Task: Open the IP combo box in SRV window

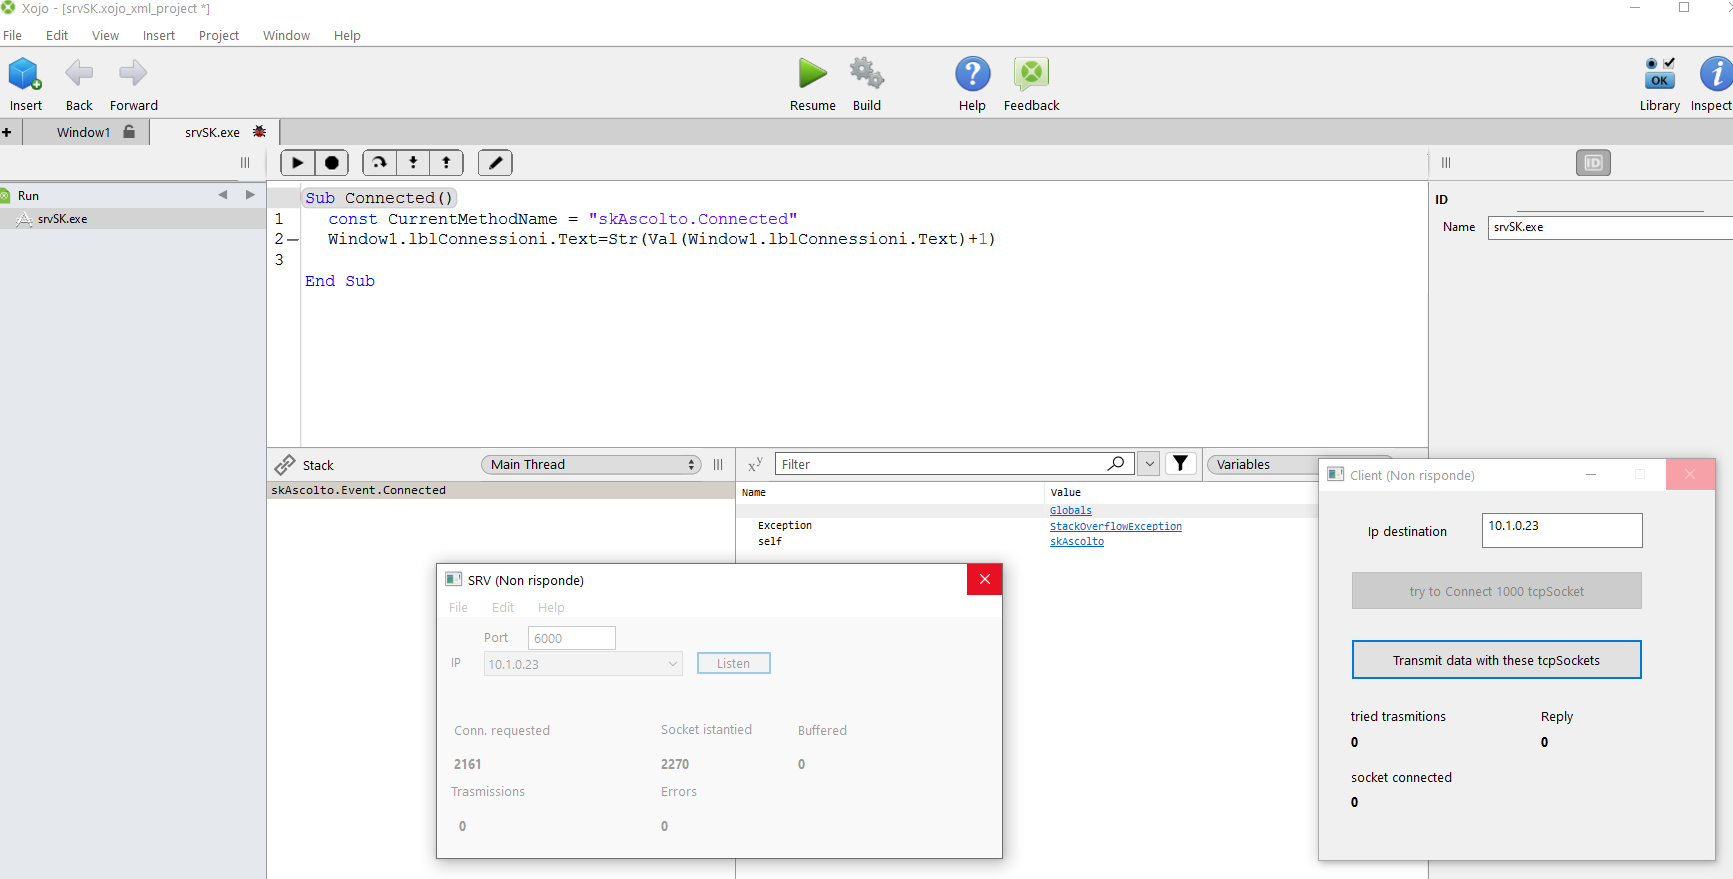Action: pos(583,664)
